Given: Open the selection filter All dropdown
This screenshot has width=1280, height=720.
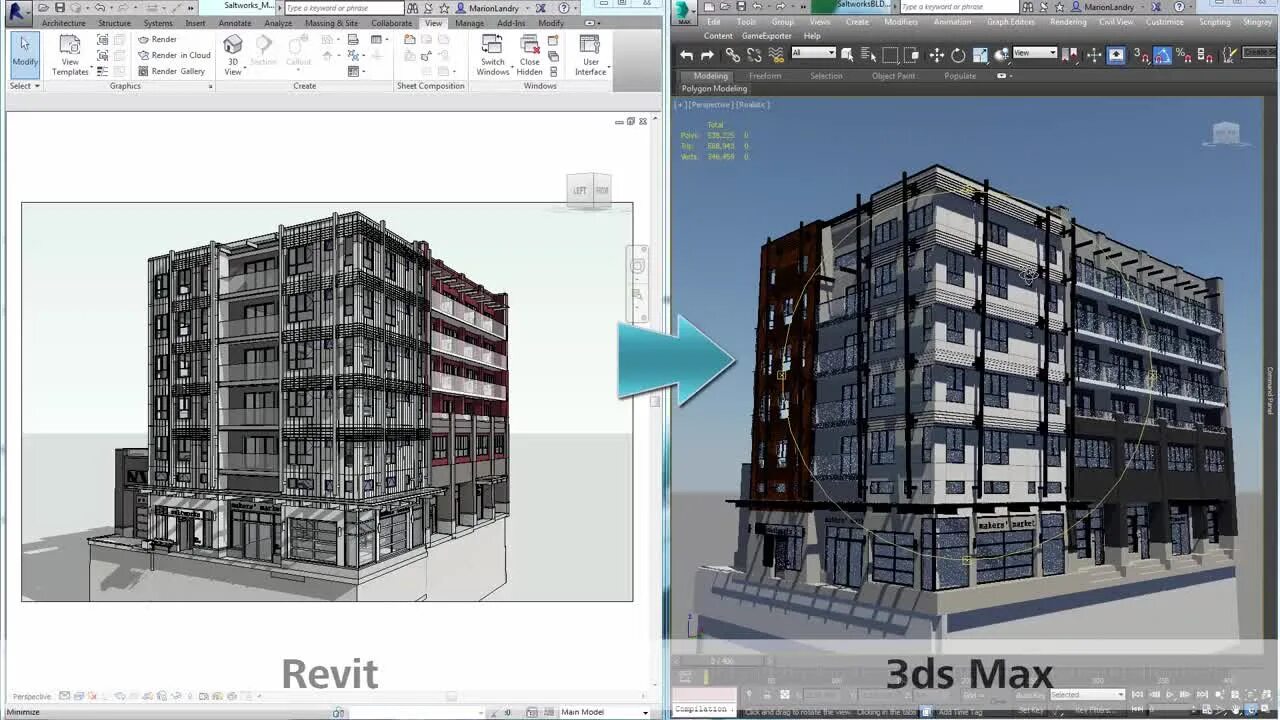Looking at the screenshot, I should [813, 53].
